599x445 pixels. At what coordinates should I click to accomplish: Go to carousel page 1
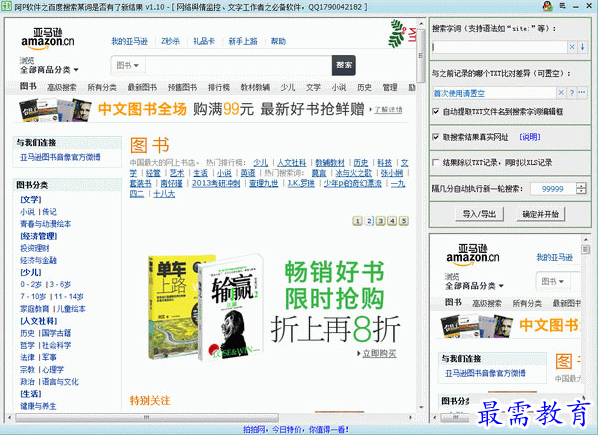click(x=358, y=221)
